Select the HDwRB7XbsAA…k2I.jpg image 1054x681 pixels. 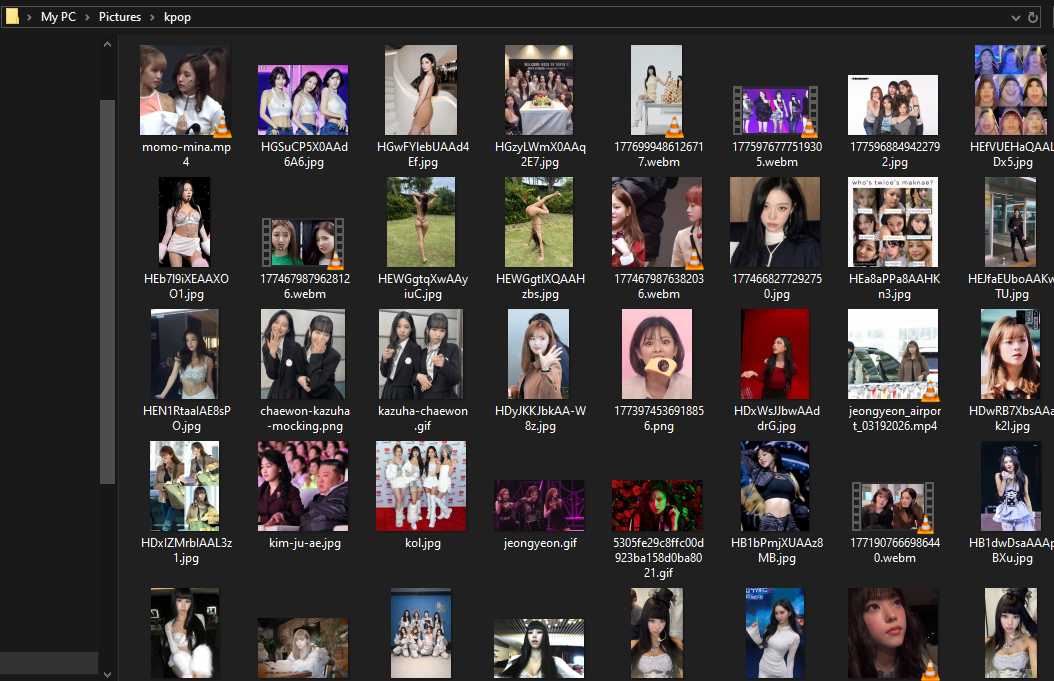tap(1010, 354)
